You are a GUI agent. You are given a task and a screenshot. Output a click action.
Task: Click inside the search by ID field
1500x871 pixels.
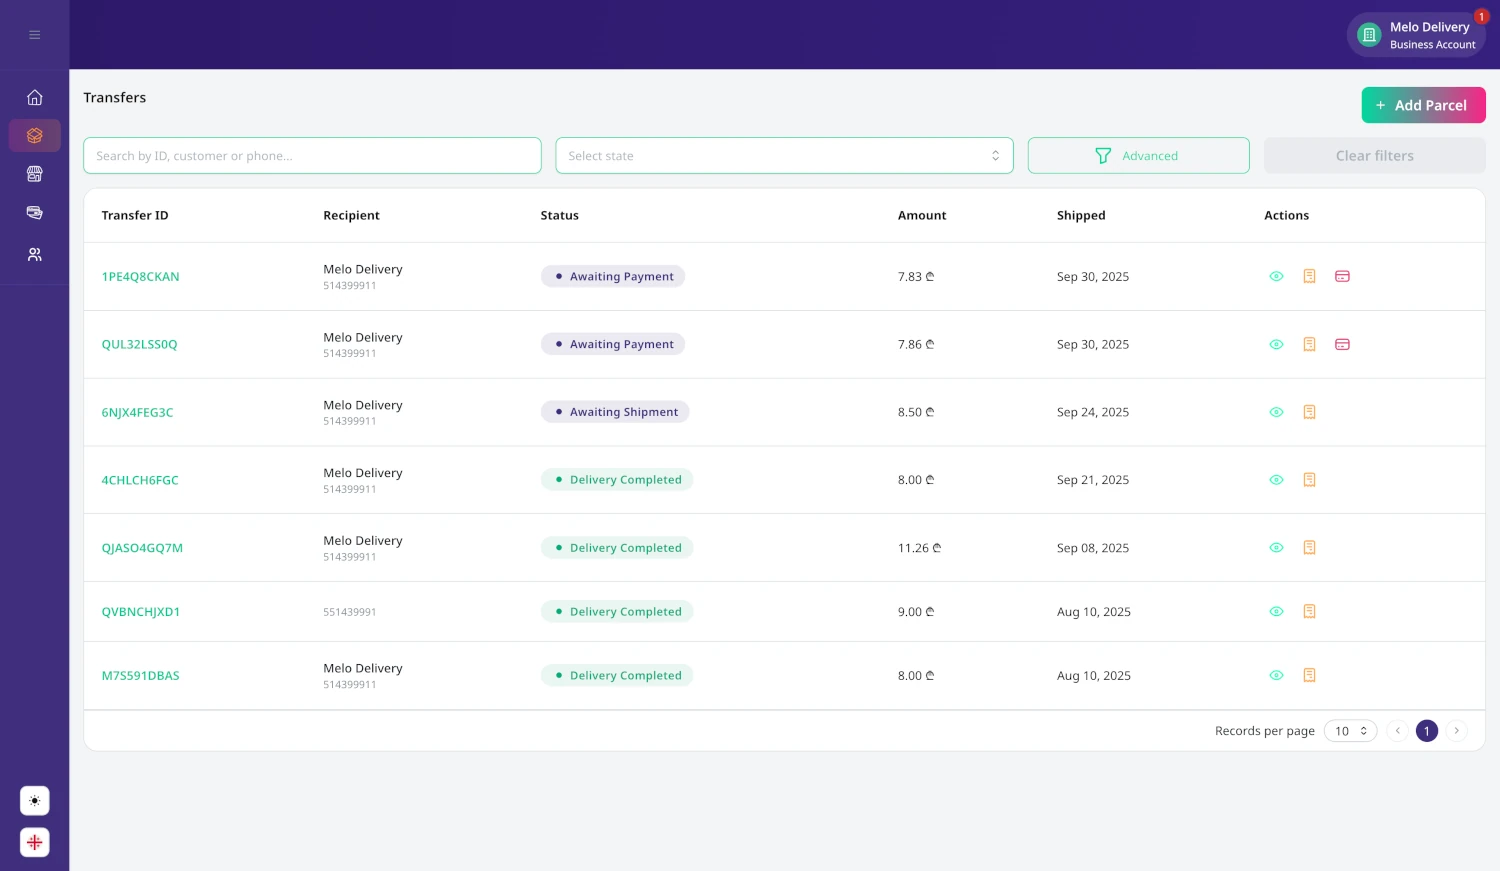click(x=312, y=155)
